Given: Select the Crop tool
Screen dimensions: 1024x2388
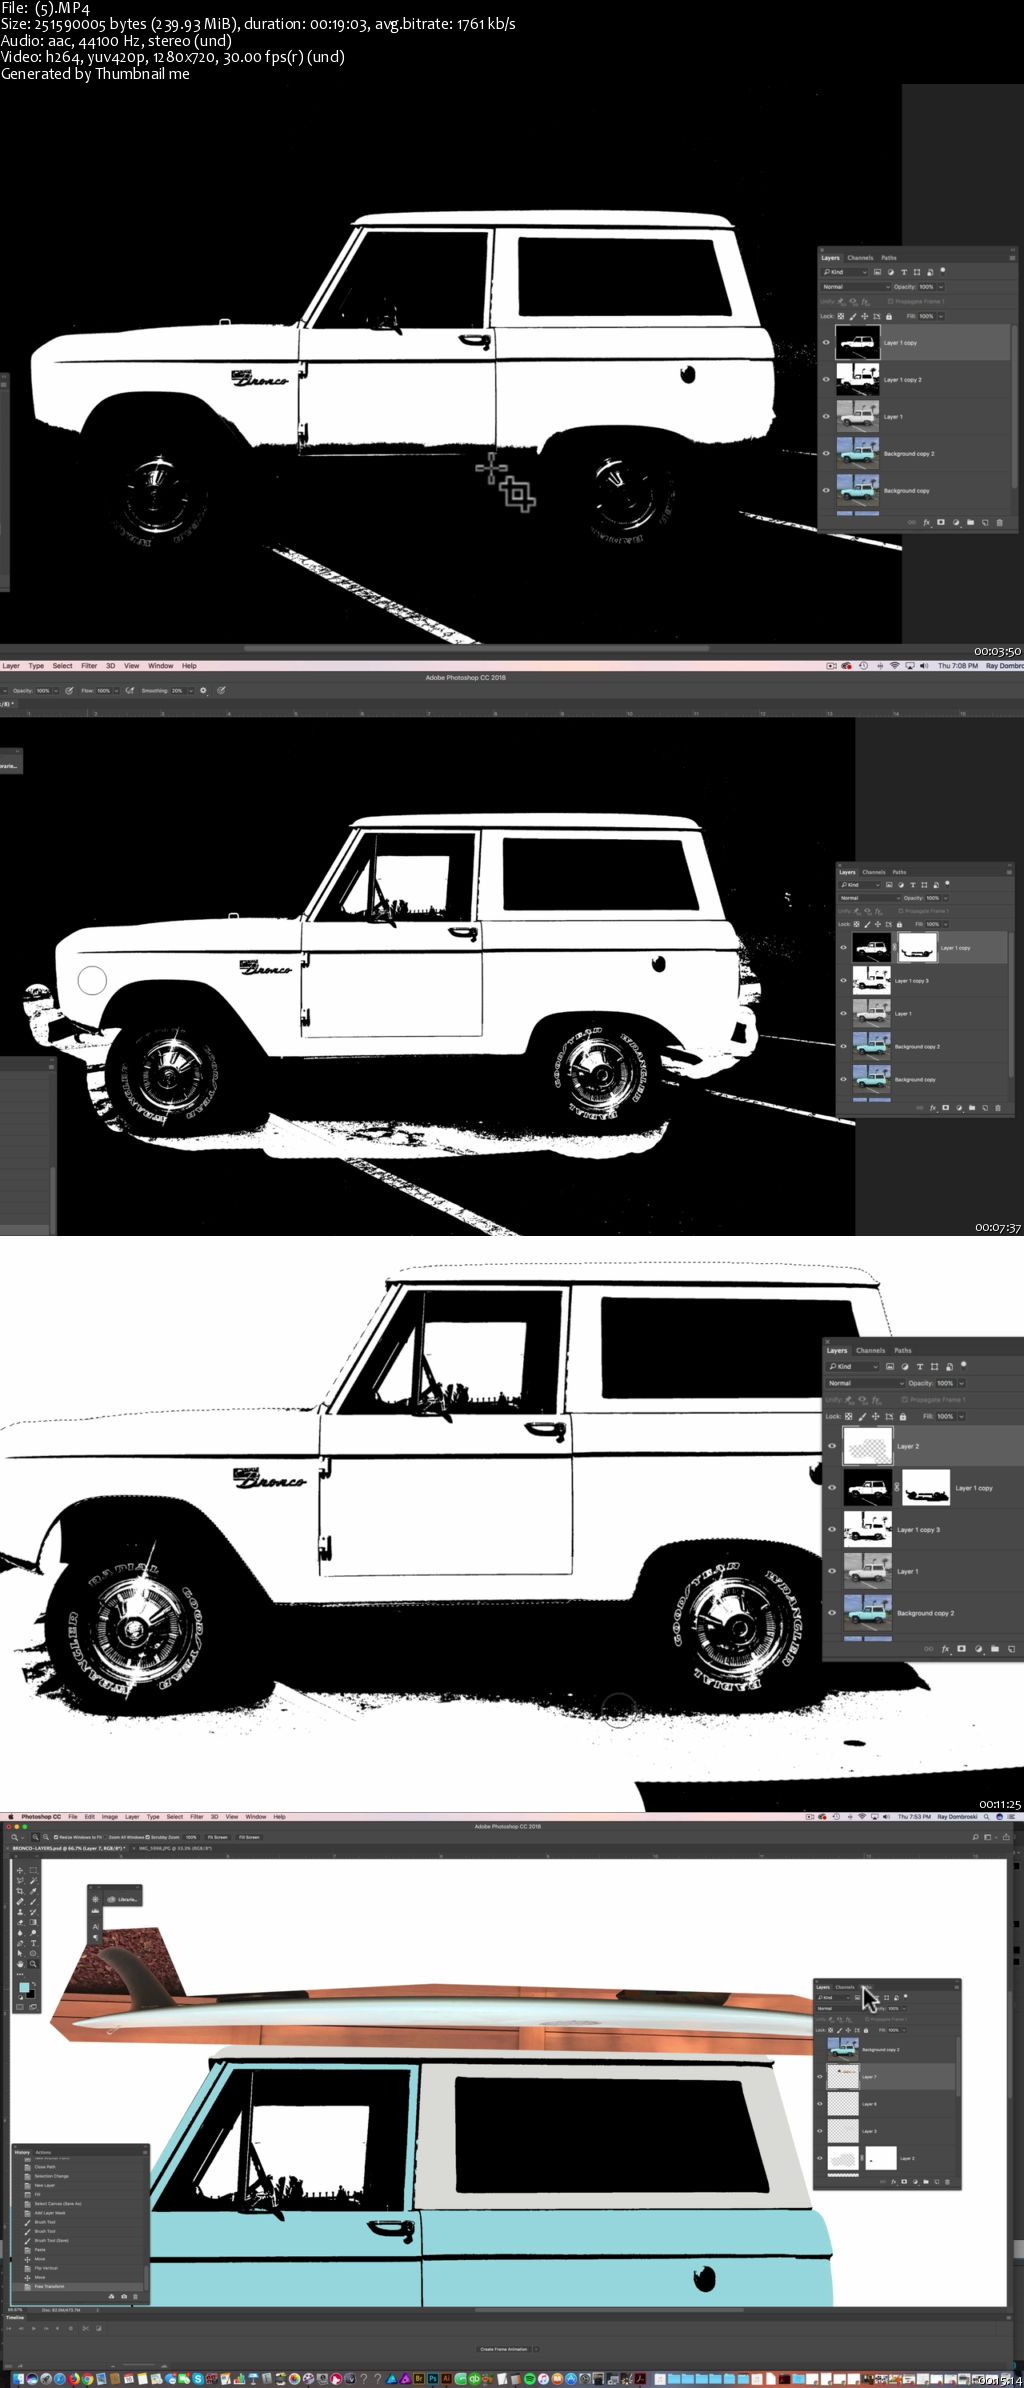Looking at the screenshot, I should click(x=20, y=1891).
